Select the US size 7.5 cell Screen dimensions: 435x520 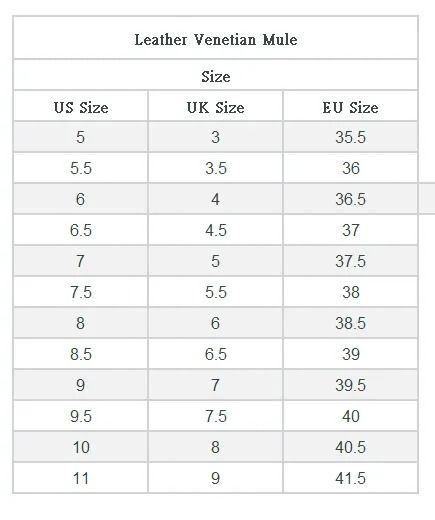[x=81, y=292]
